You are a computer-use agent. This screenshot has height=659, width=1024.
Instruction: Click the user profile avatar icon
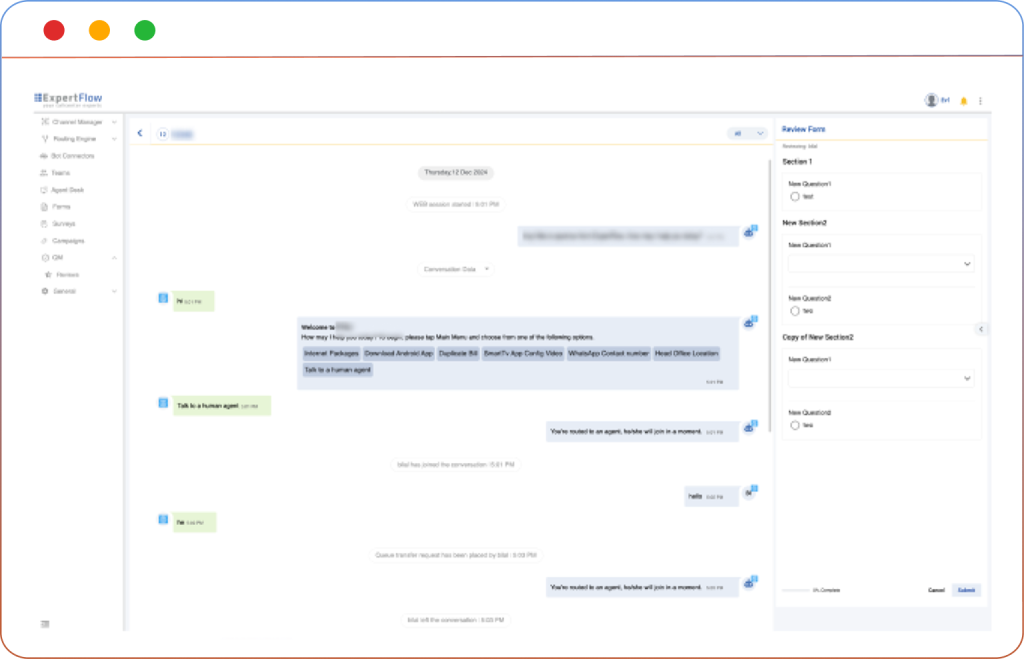(931, 100)
